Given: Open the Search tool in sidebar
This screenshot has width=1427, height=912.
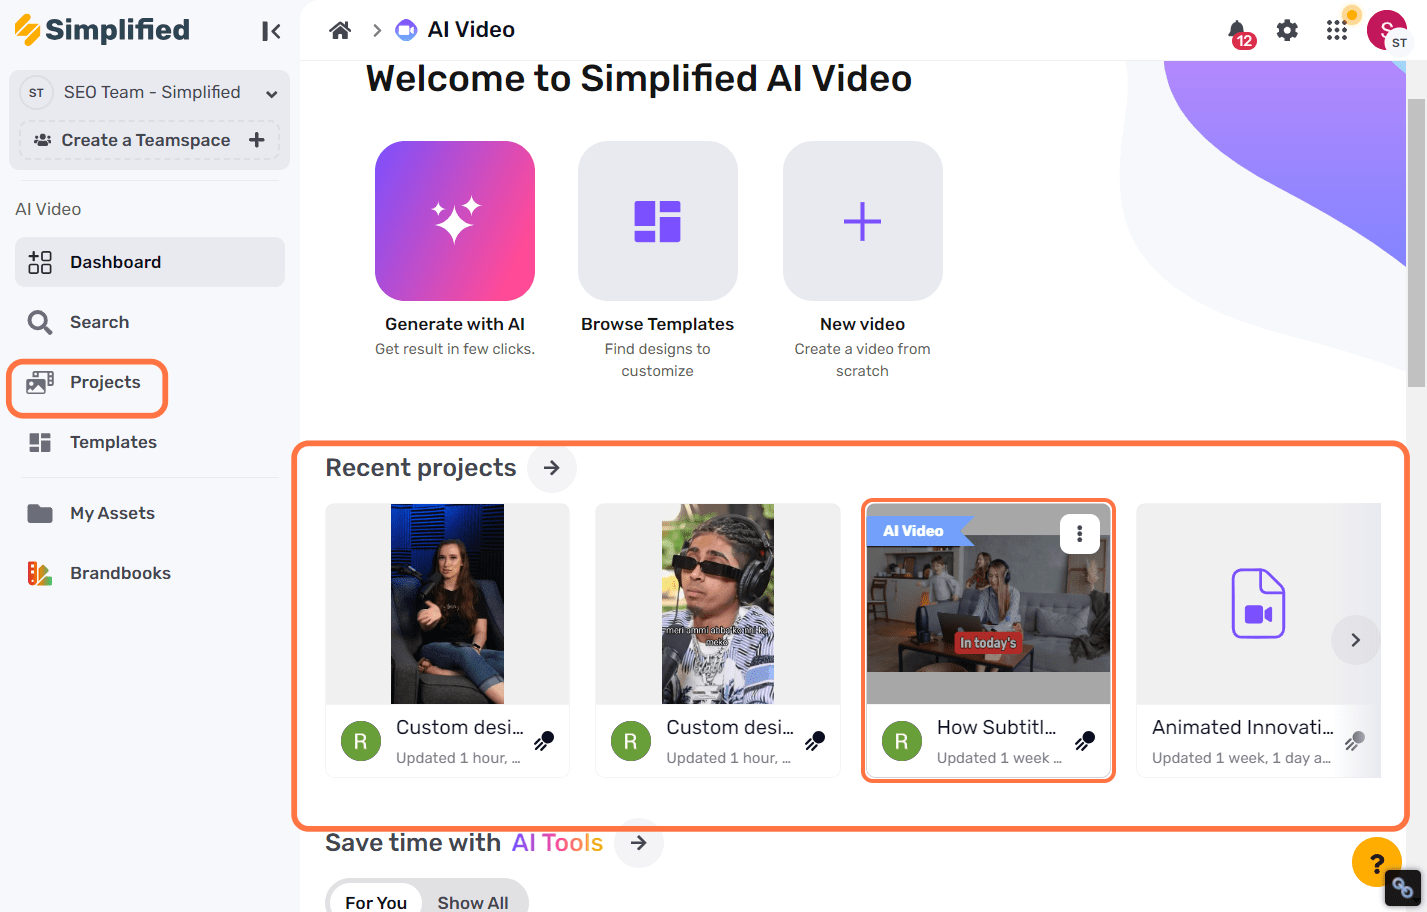Looking at the screenshot, I should 100,321.
